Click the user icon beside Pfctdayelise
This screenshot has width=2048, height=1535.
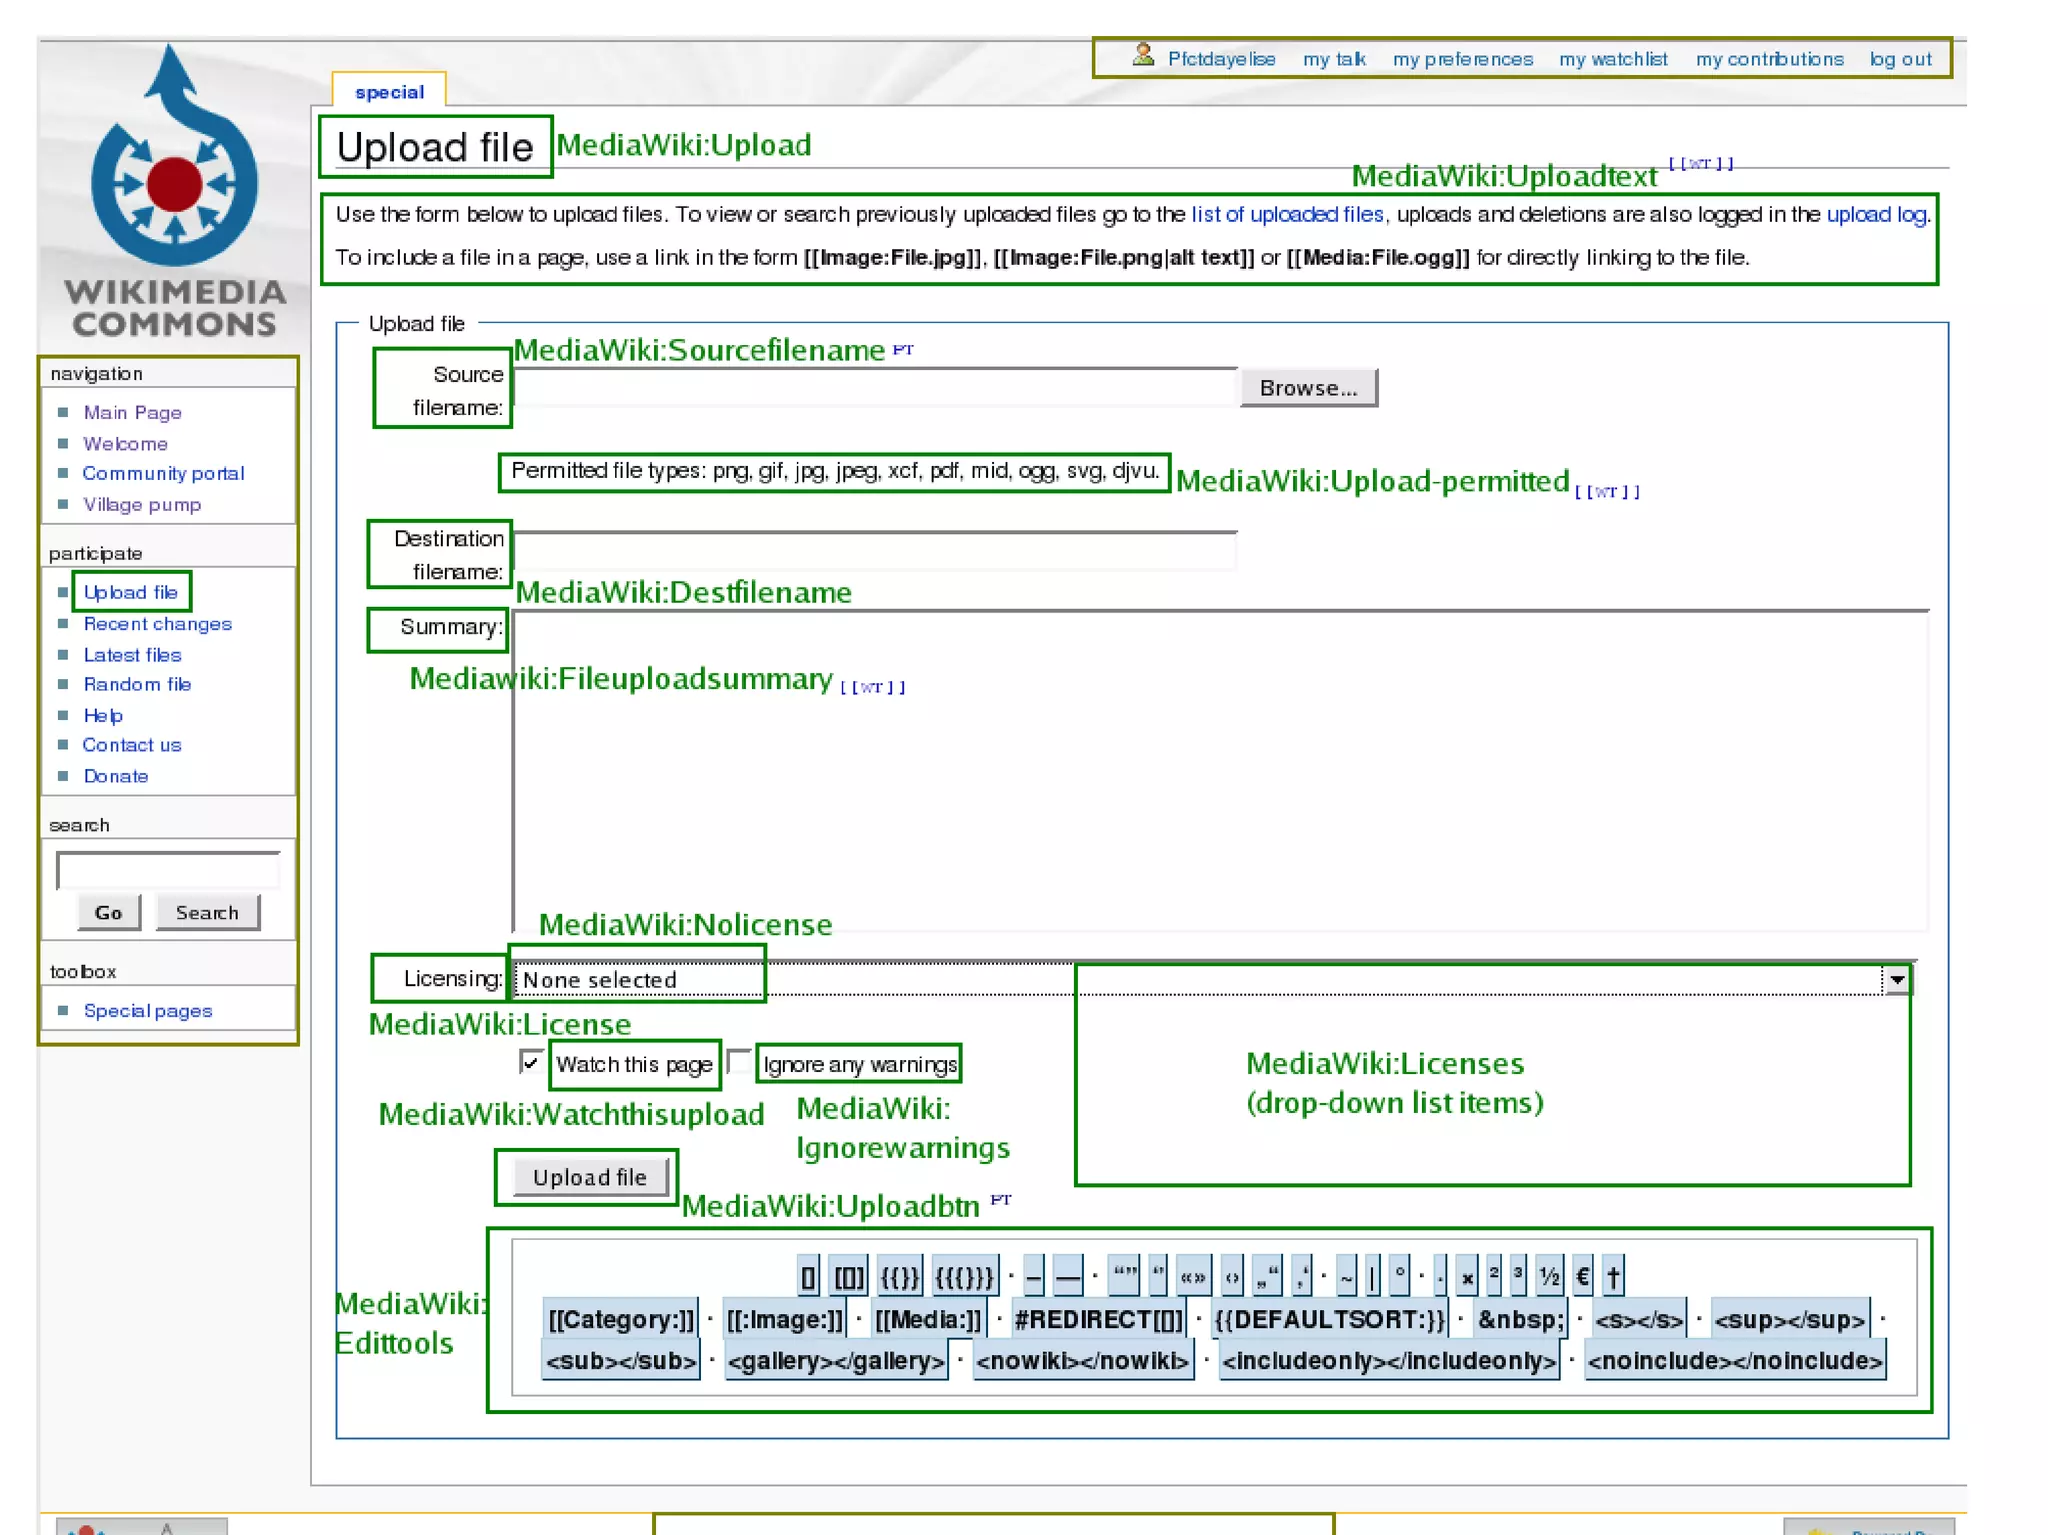pos(1143,55)
